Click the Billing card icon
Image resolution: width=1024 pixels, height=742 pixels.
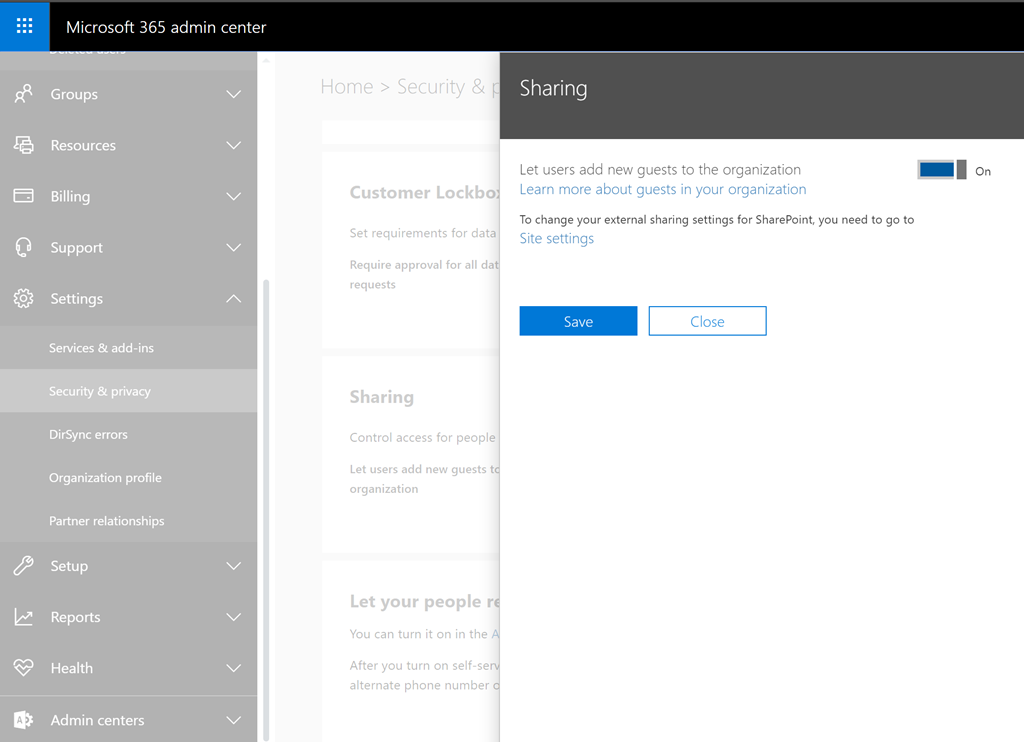pos(23,196)
